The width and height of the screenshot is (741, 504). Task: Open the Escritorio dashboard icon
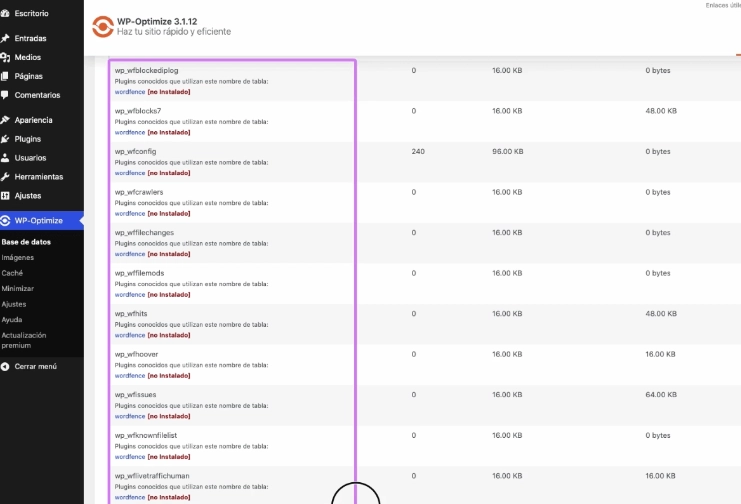pos(5,13)
